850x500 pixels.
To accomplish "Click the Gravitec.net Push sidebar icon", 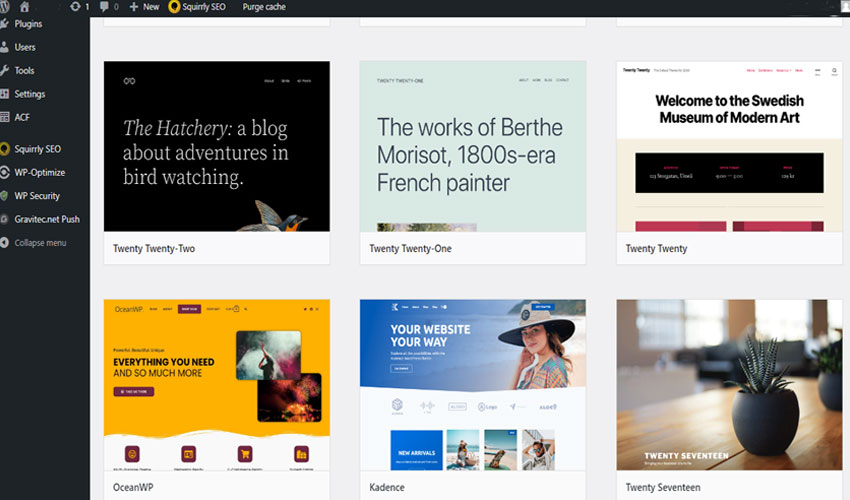I will point(4,219).
